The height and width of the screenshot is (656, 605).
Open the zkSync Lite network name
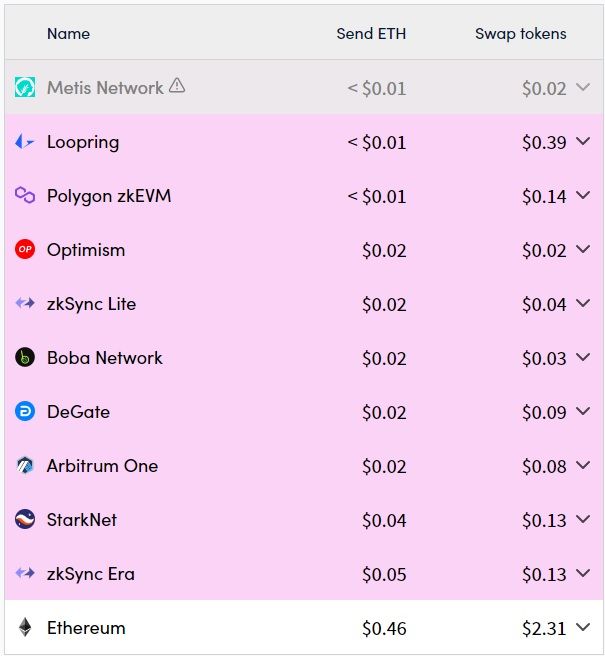pyautogui.click(x=91, y=304)
